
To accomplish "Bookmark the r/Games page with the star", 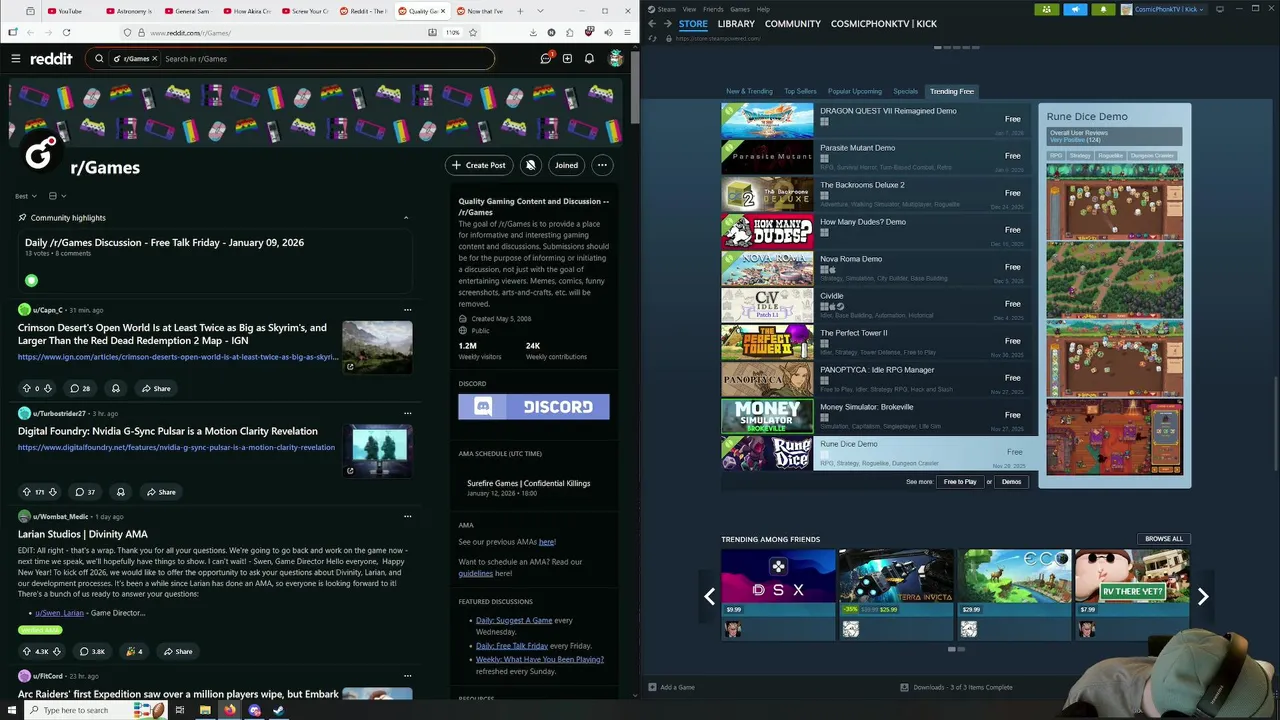I will coord(473,32).
